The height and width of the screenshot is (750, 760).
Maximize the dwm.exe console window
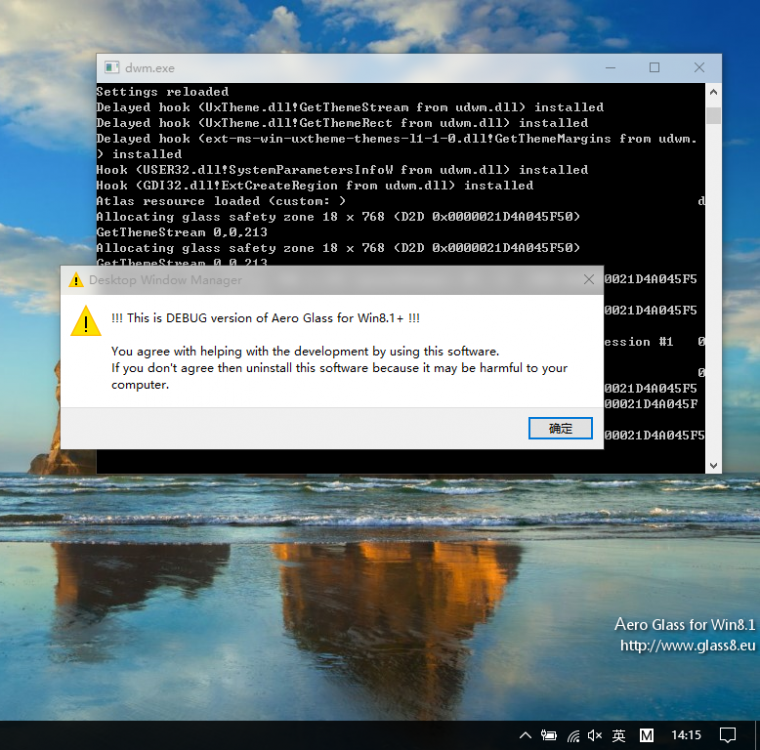click(654, 68)
